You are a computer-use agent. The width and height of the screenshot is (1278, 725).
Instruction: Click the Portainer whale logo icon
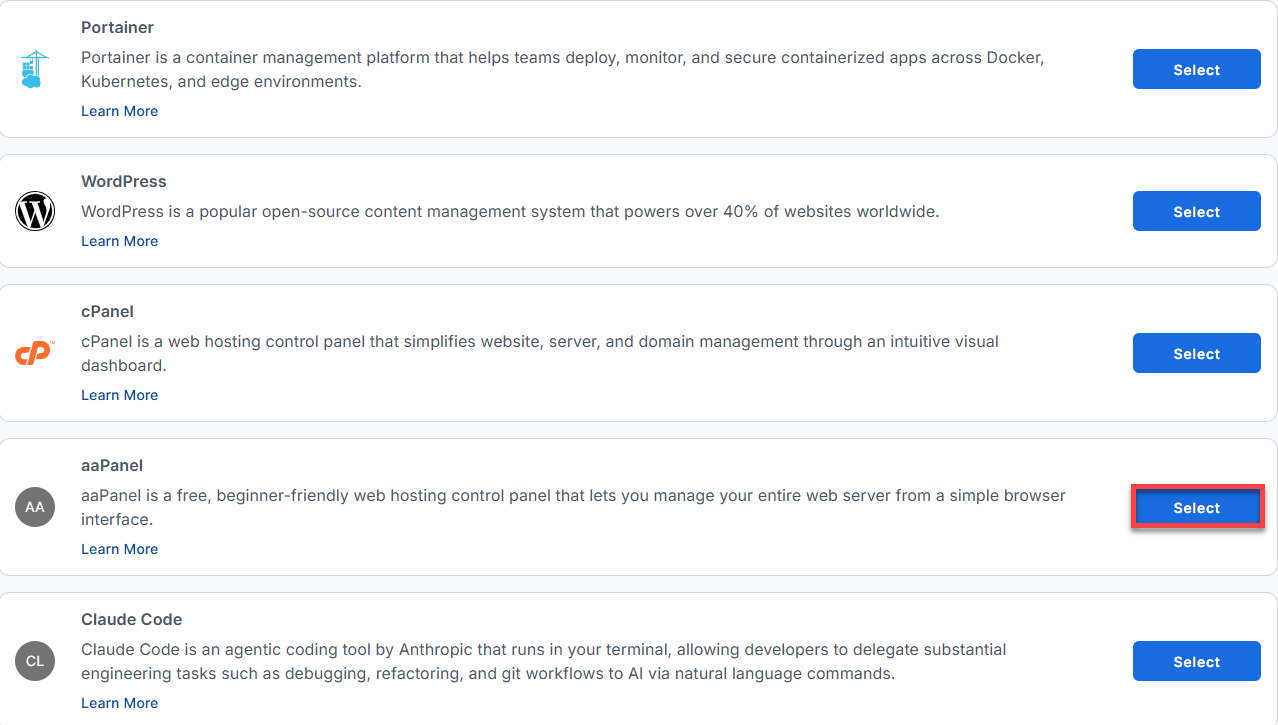[x=34, y=69]
